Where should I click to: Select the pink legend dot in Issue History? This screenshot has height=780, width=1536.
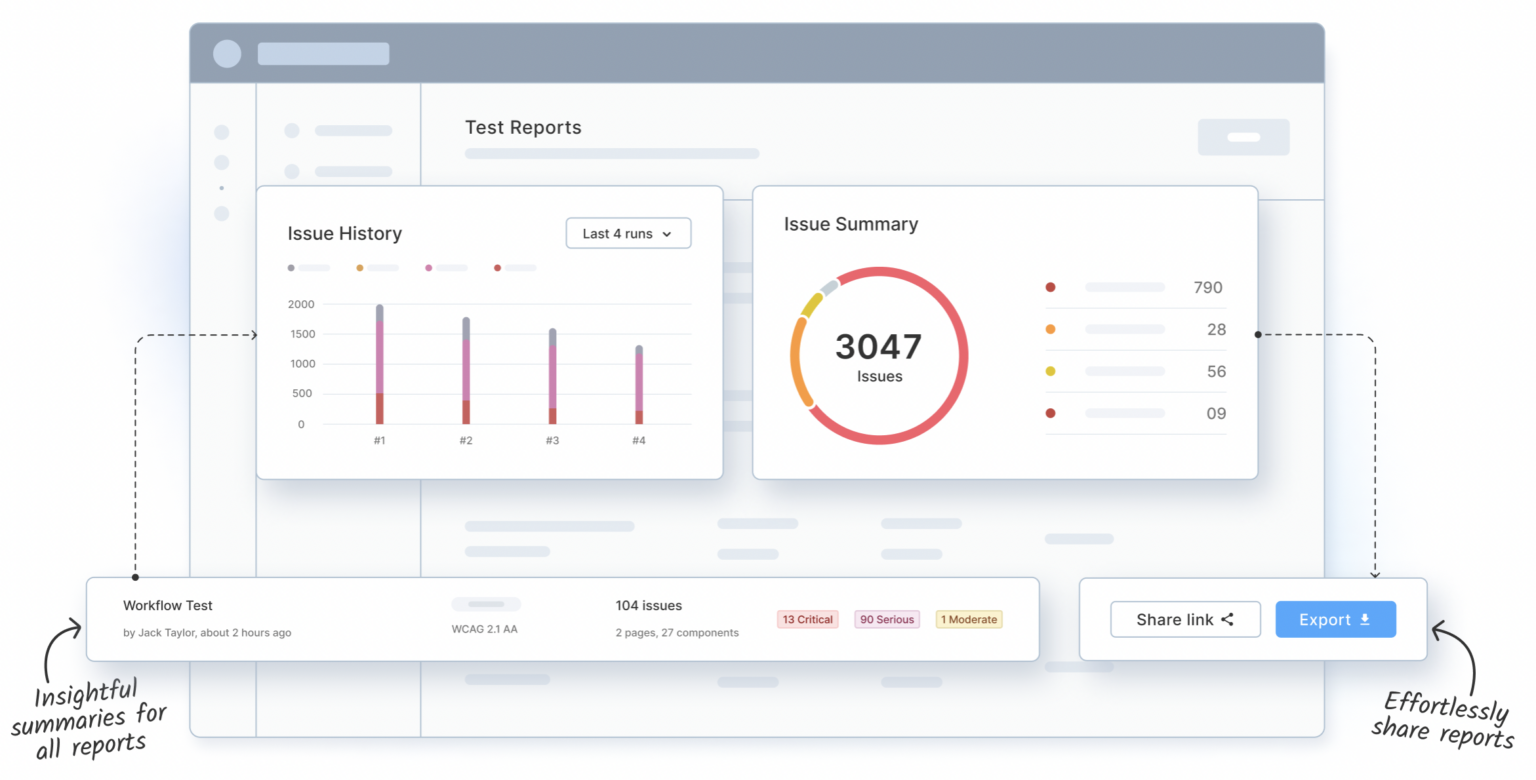[429, 268]
